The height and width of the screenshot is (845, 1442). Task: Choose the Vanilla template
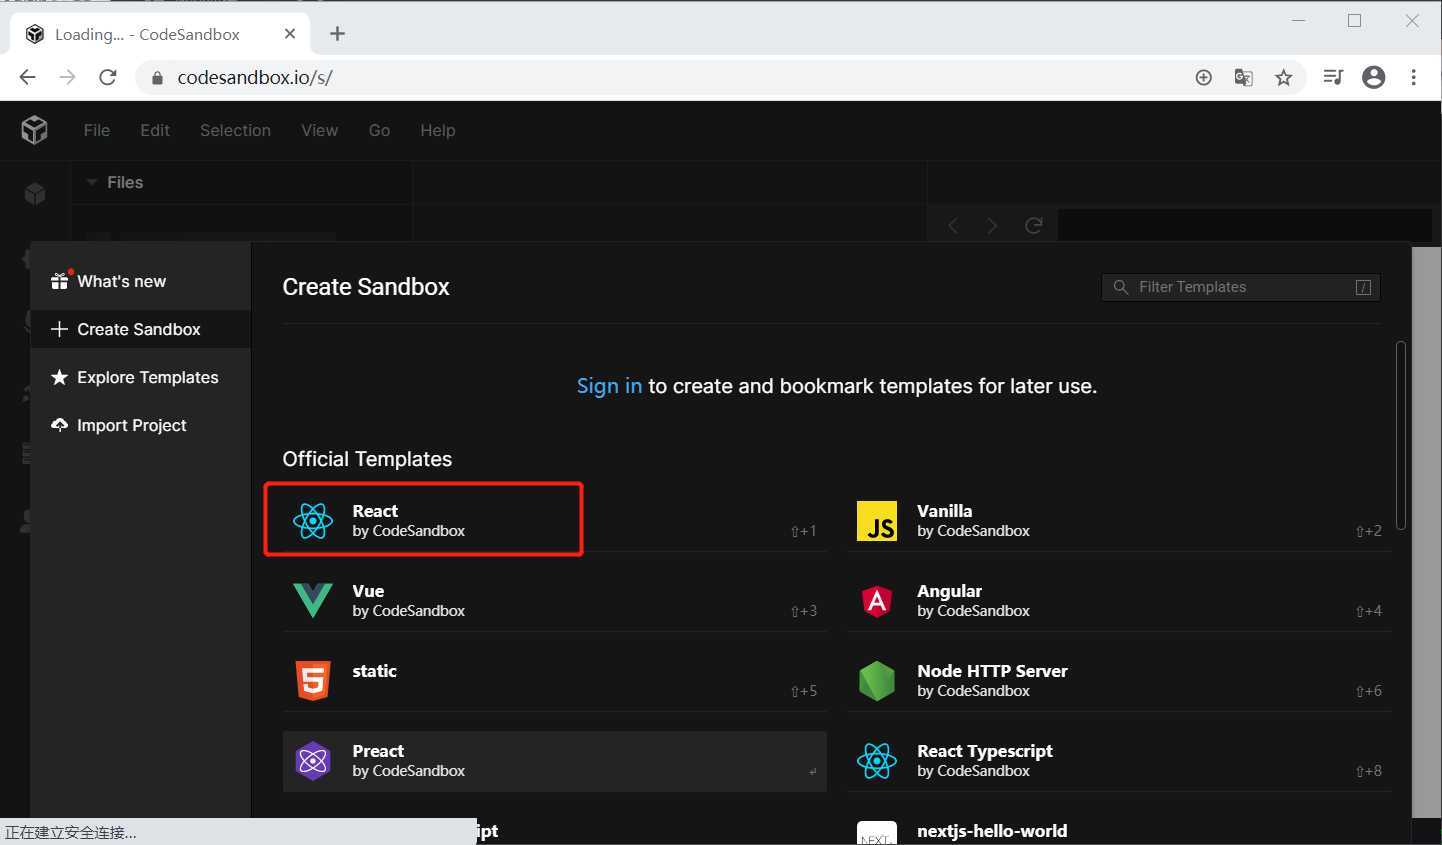tap(1119, 520)
